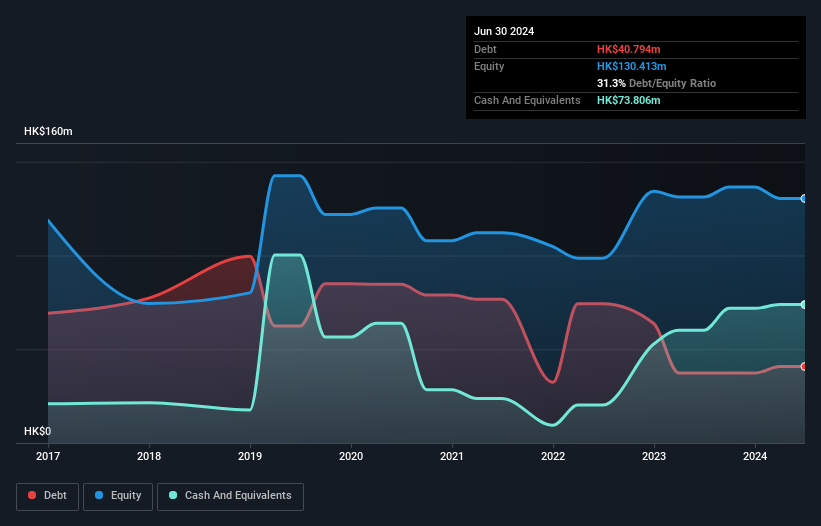Toggle Cash And Equivalents legend button
821x526 pixels.
pos(230,496)
